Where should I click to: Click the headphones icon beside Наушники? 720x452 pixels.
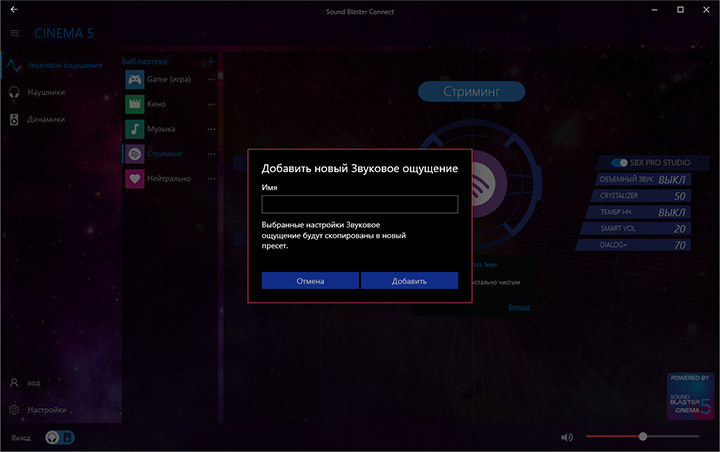[14, 92]
